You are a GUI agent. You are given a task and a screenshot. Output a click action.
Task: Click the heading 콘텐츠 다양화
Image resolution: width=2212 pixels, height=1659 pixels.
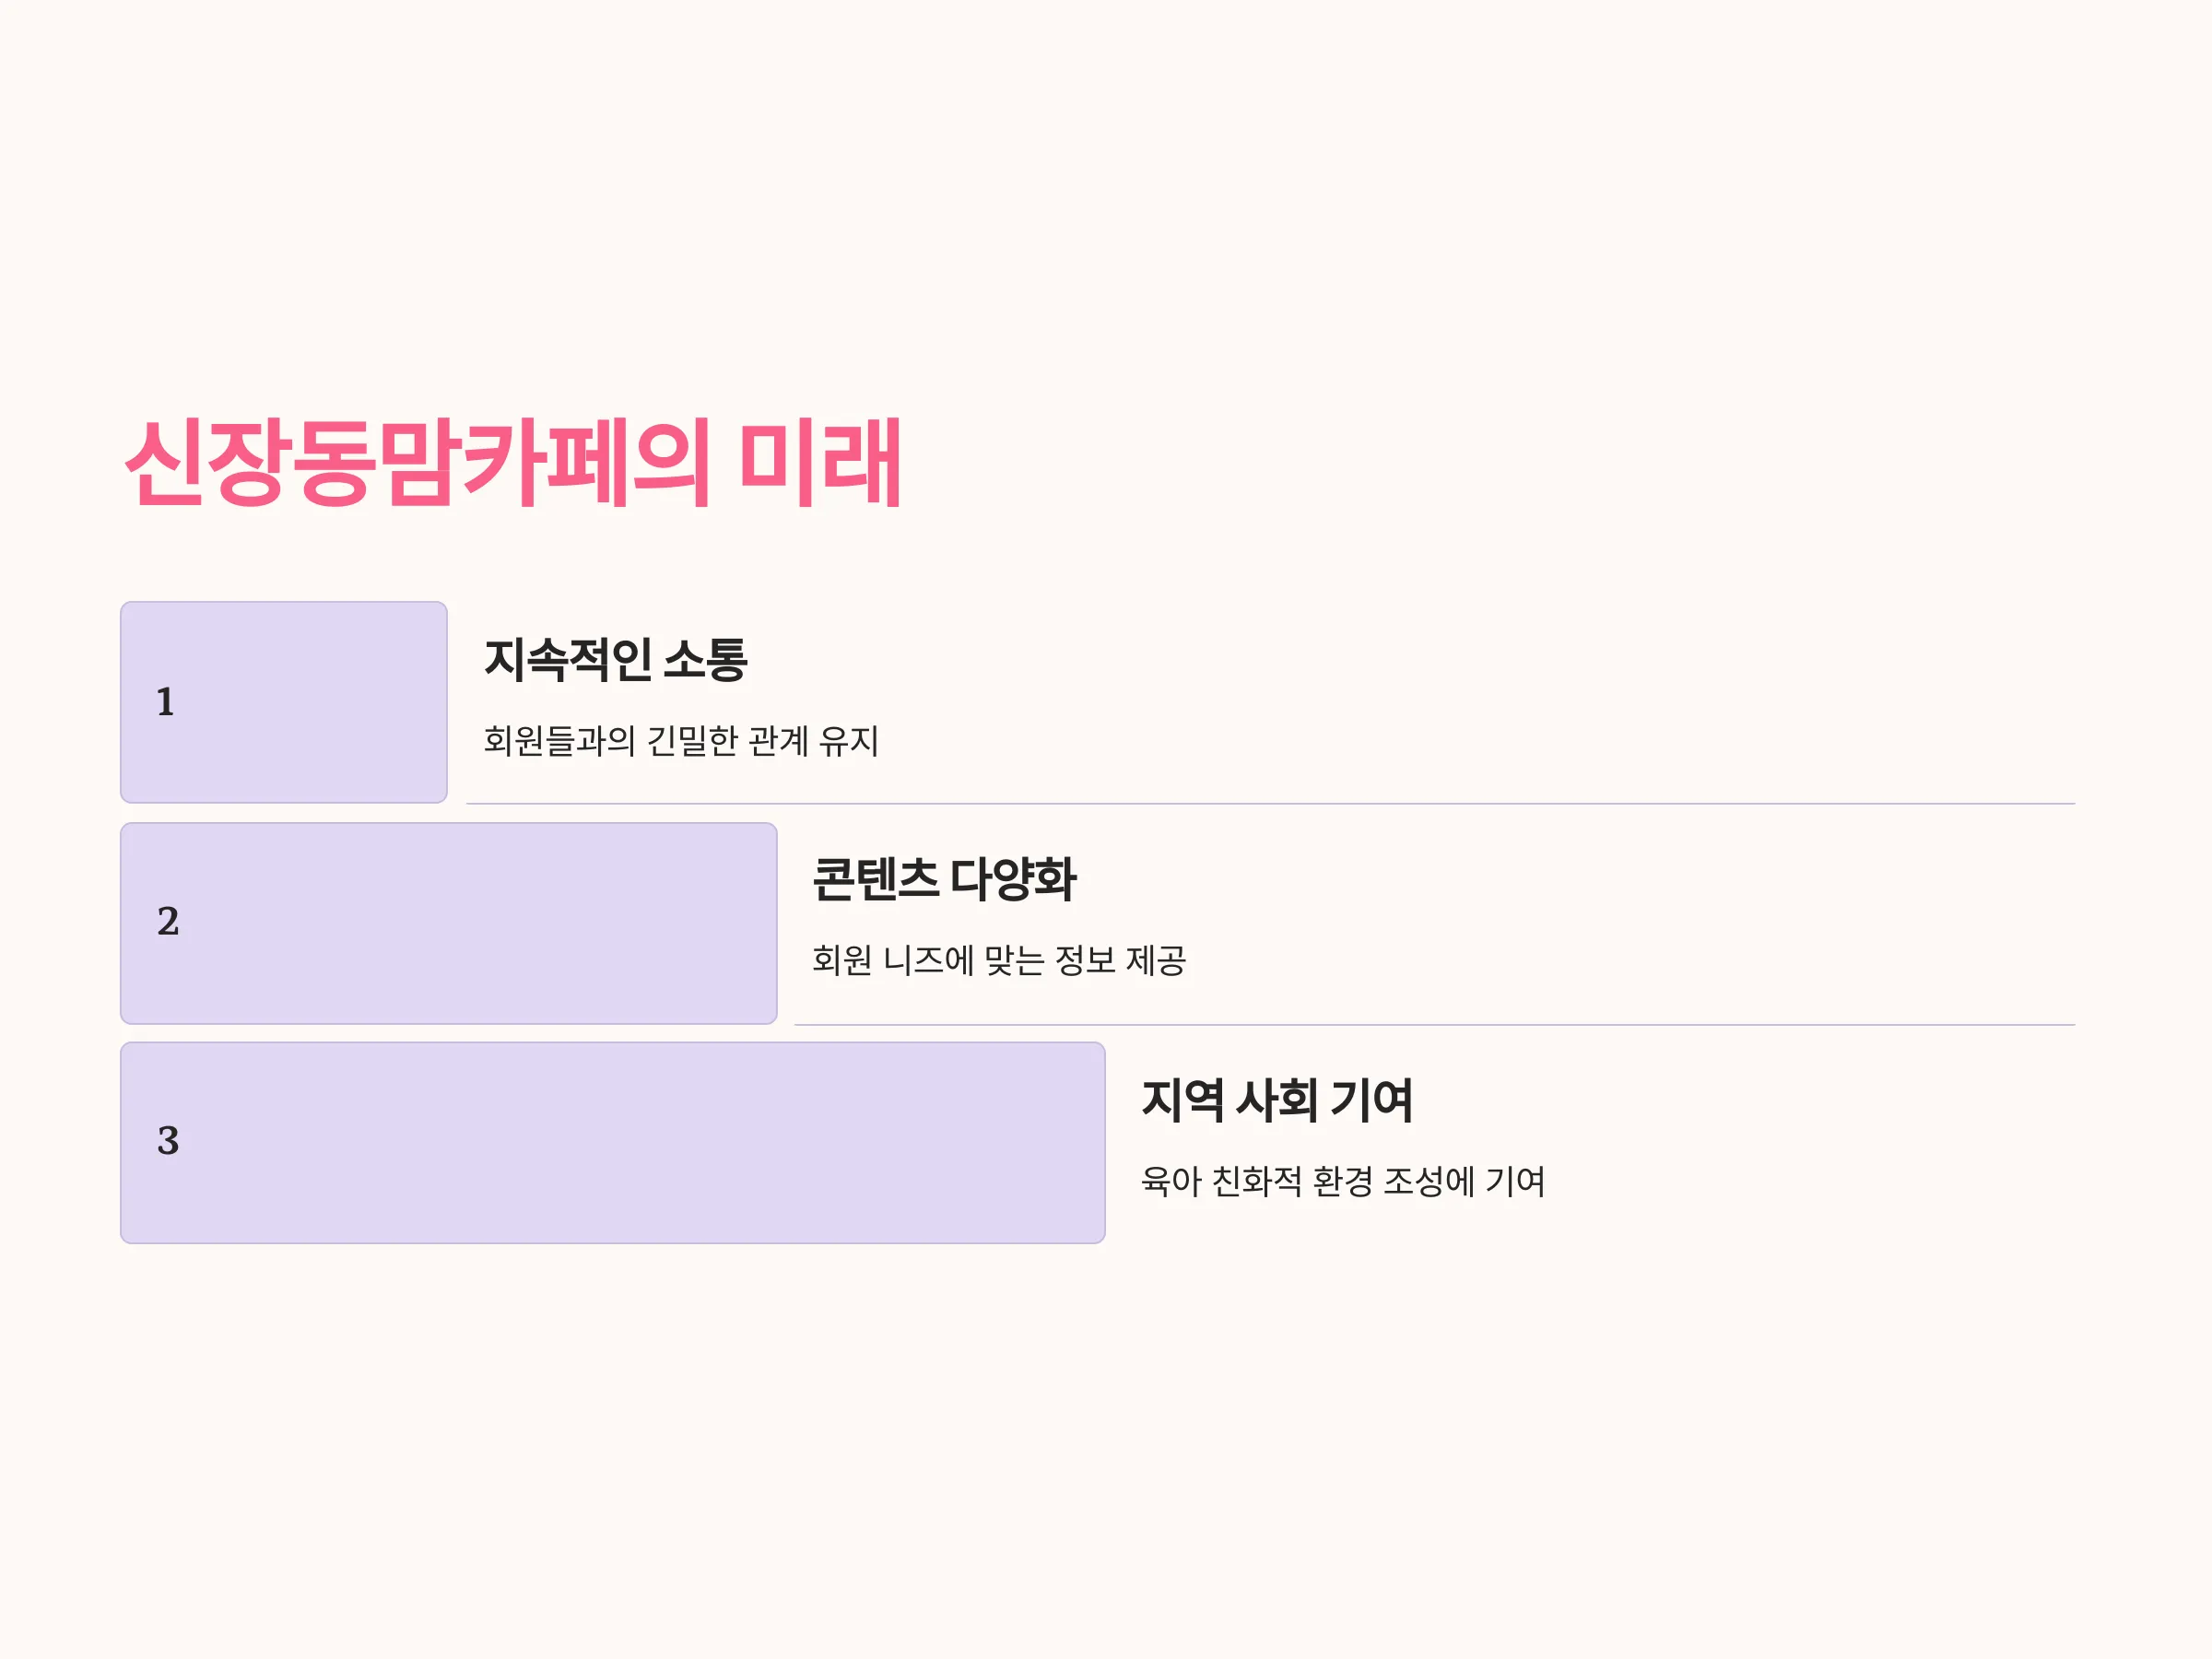click(x=944, y=880)
